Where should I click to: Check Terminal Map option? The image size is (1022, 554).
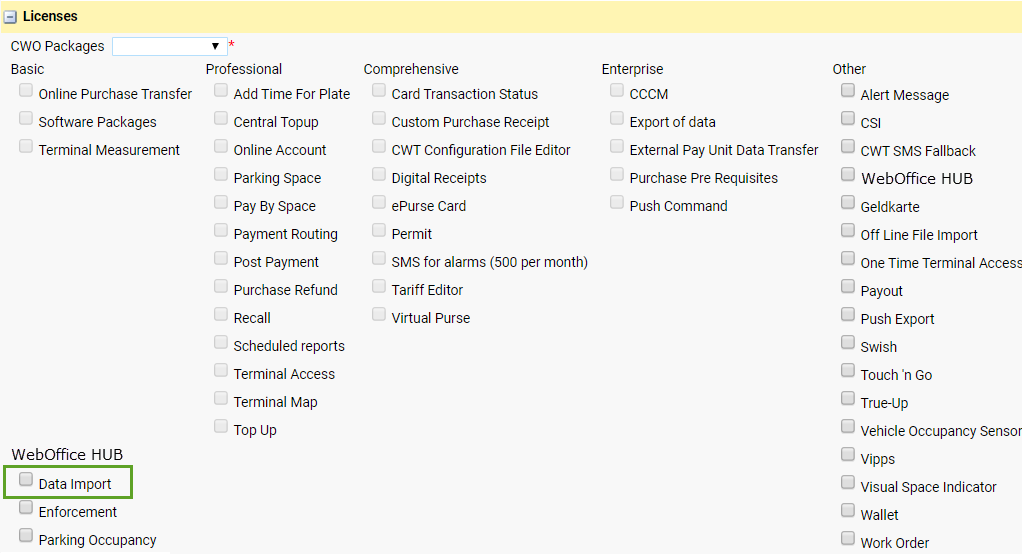tap(221, 398)
